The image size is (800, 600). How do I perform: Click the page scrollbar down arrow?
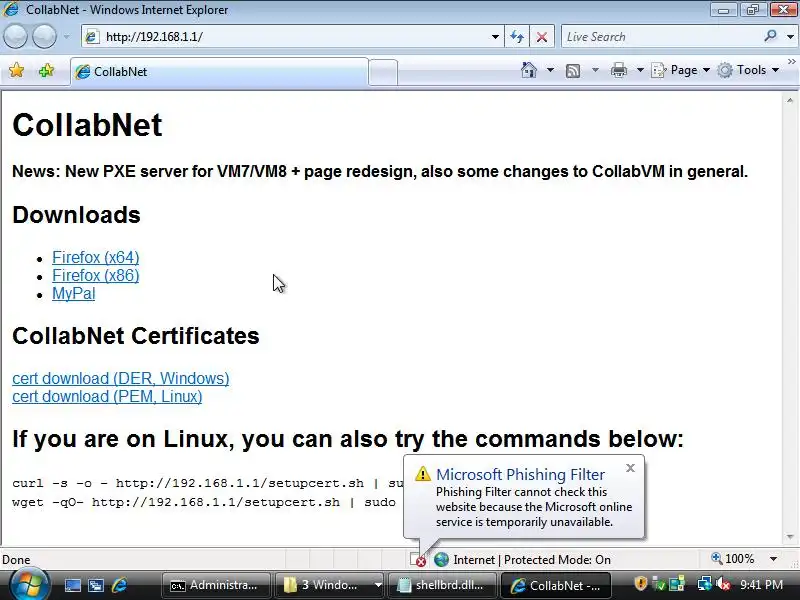(790, 537)
